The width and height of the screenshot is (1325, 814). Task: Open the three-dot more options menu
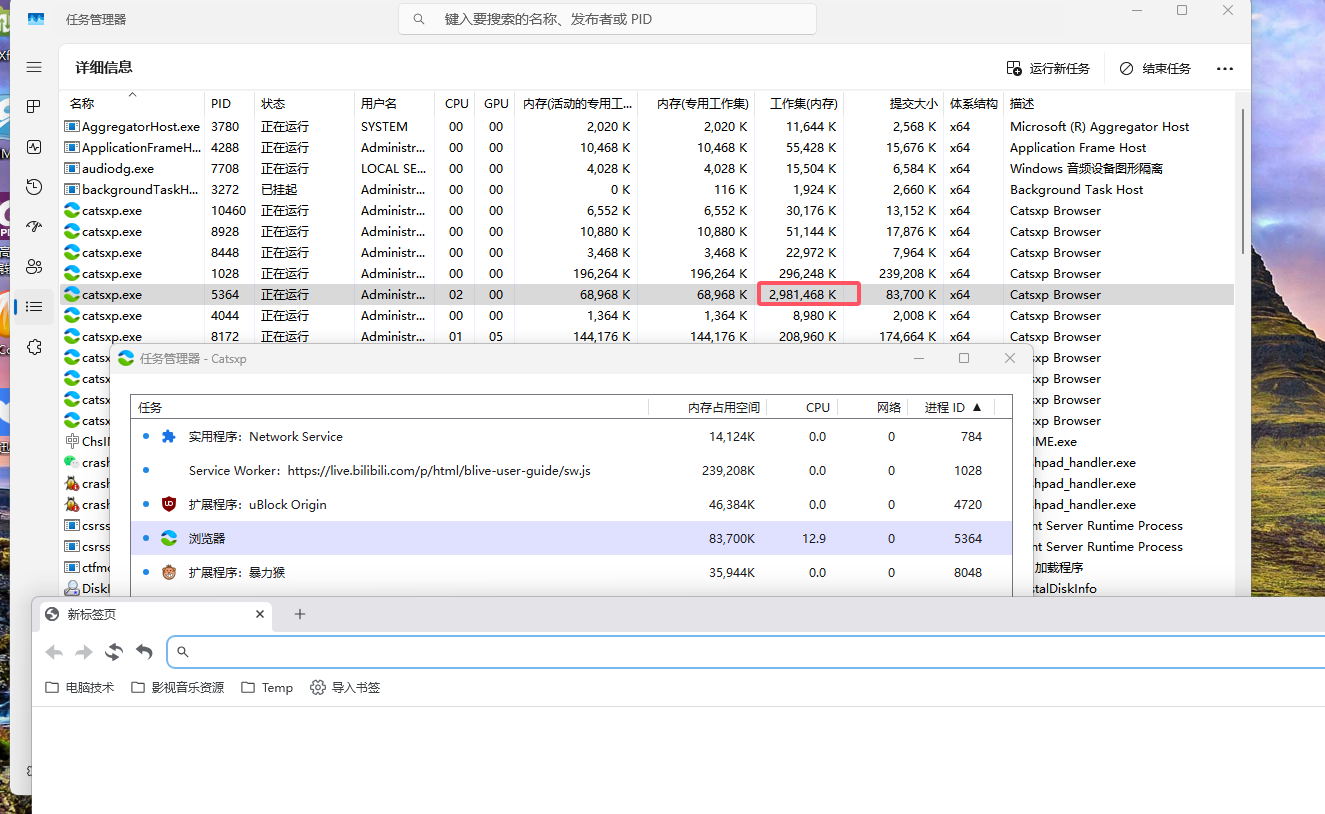coord(1225,68)
